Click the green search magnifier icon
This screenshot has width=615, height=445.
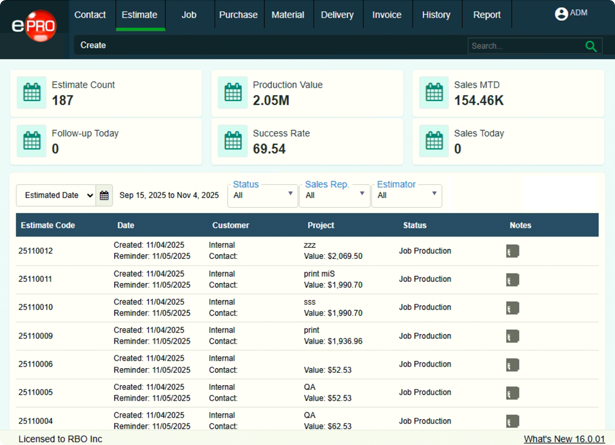(x=591, y=46)
